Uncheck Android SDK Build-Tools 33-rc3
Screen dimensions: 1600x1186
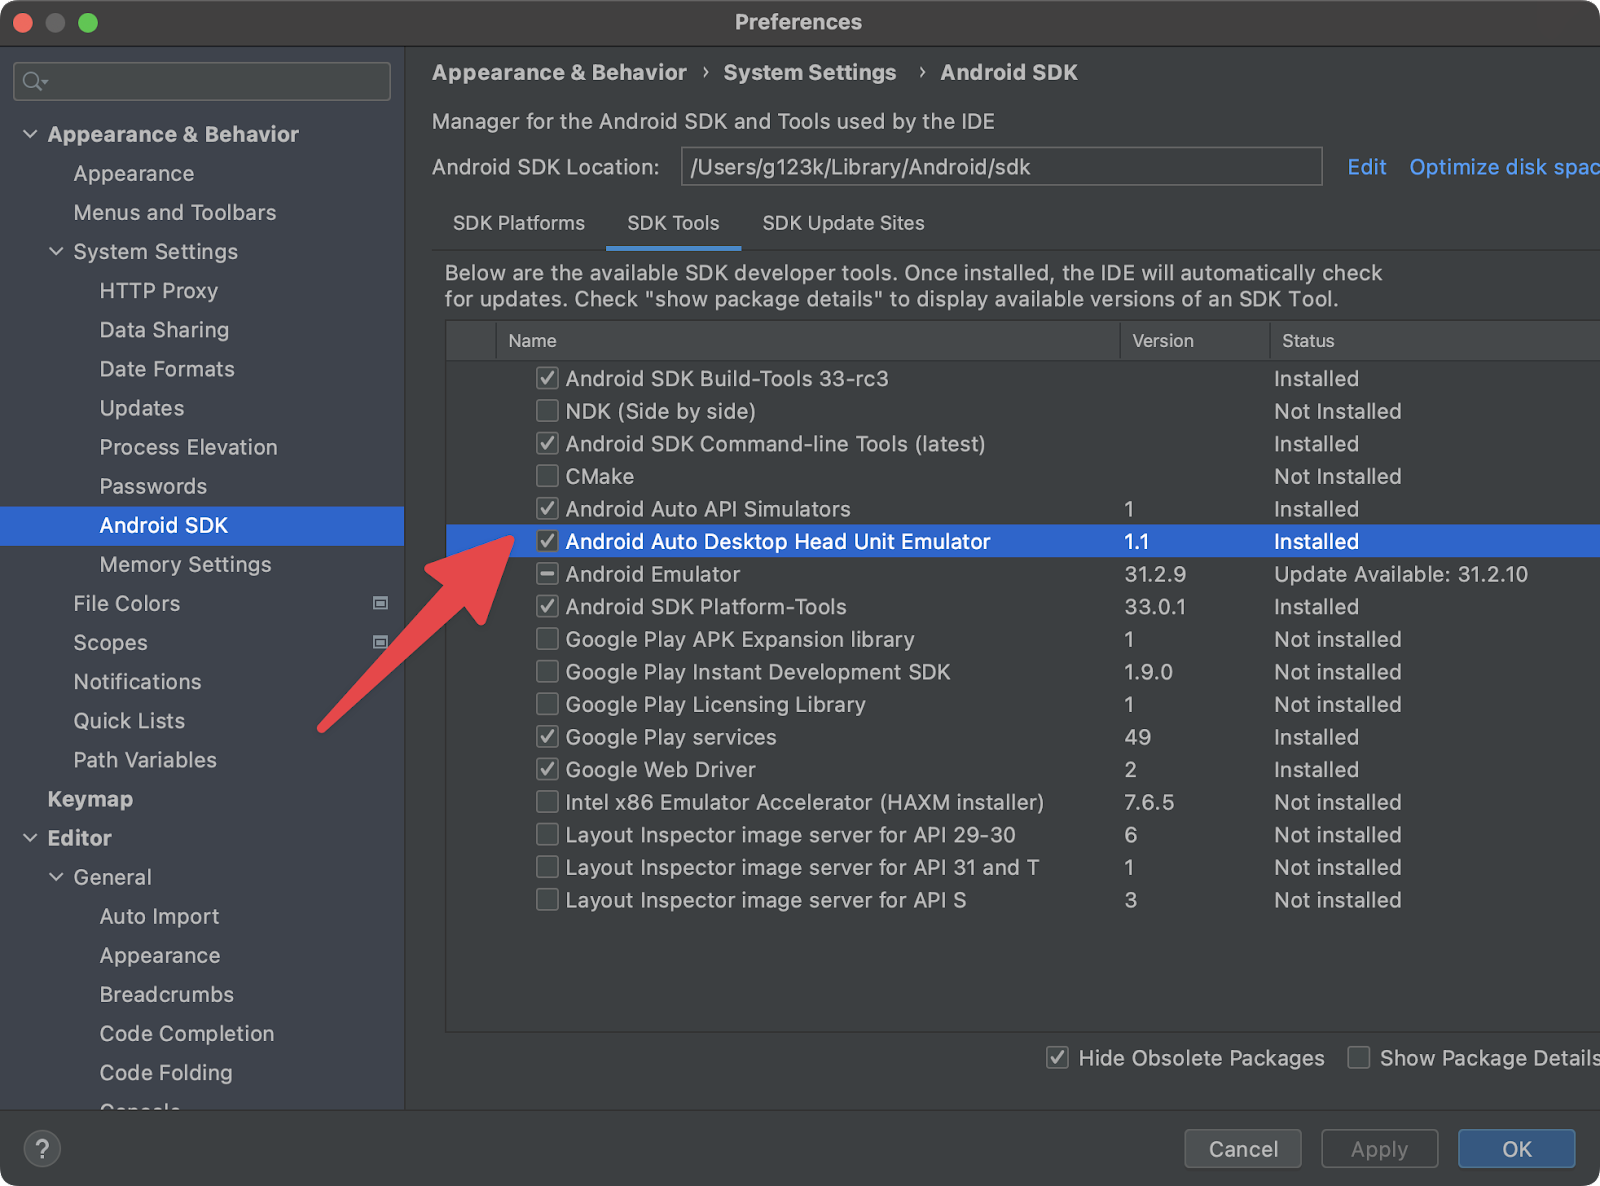[547, 378]
